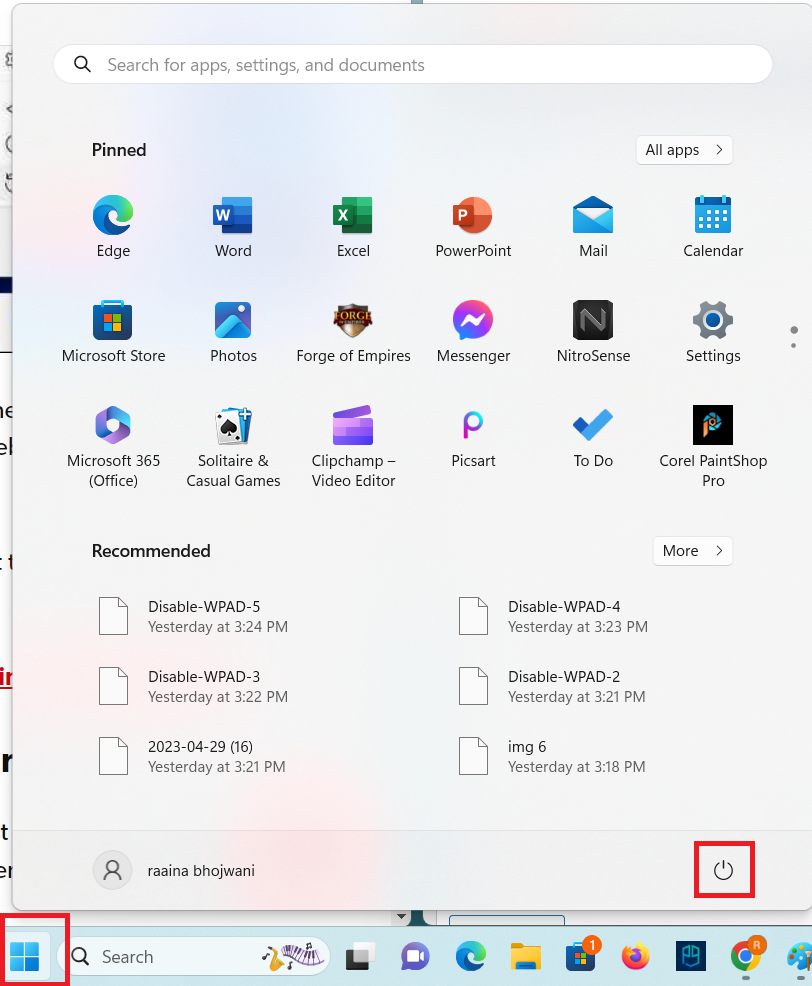Click the search input field

412,64
